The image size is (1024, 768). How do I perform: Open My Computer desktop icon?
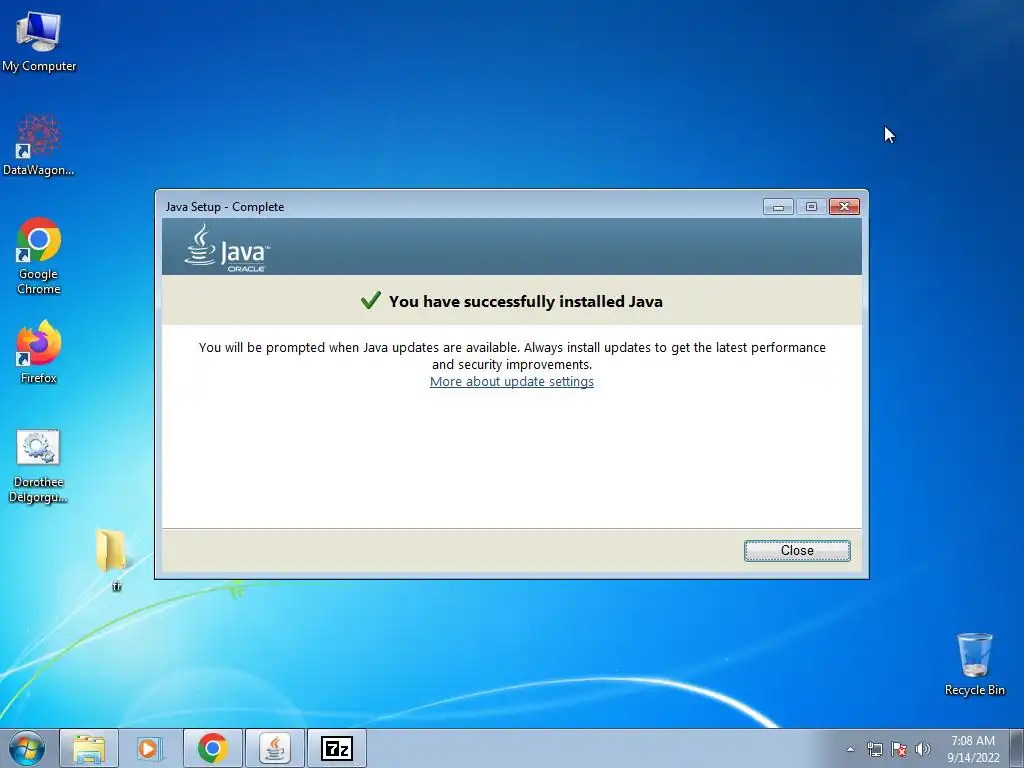click(39, 42)
